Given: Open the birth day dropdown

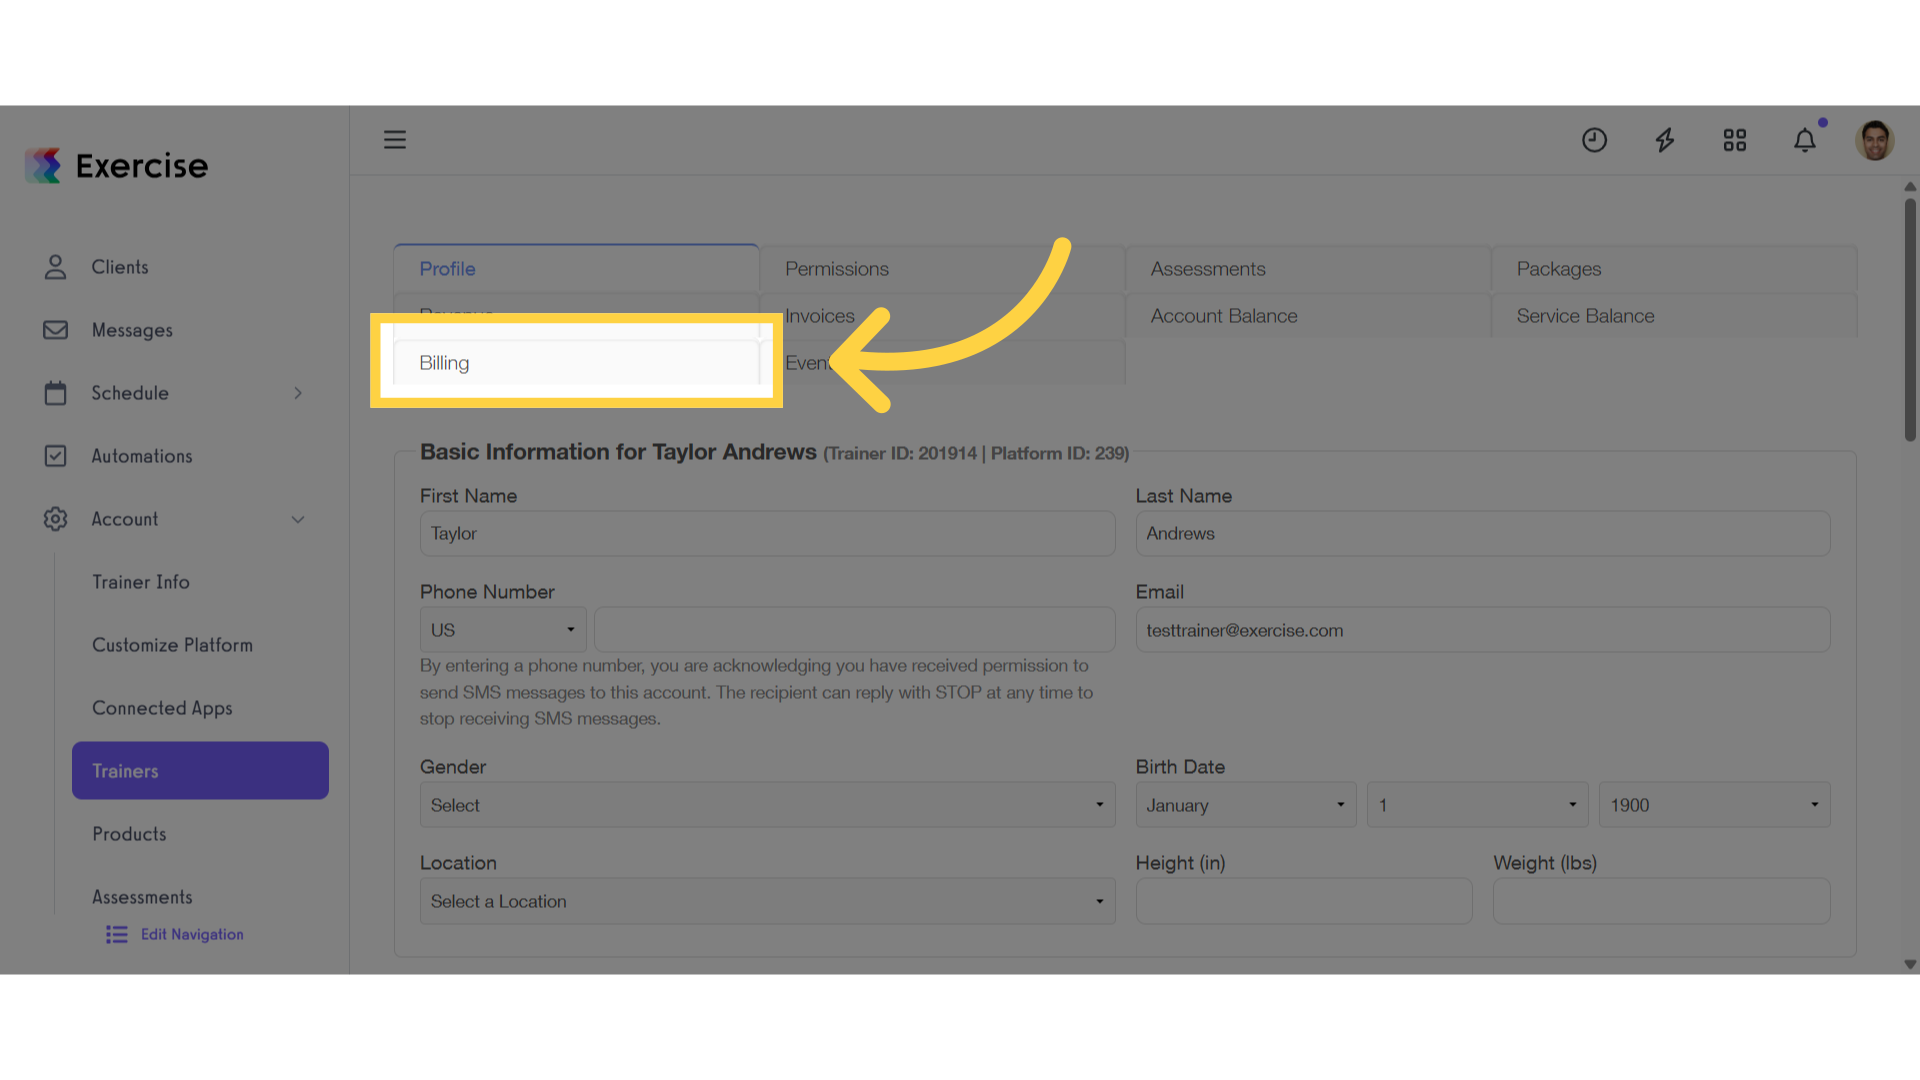Looking at the screenshot, I should (x=1478, y=805).
